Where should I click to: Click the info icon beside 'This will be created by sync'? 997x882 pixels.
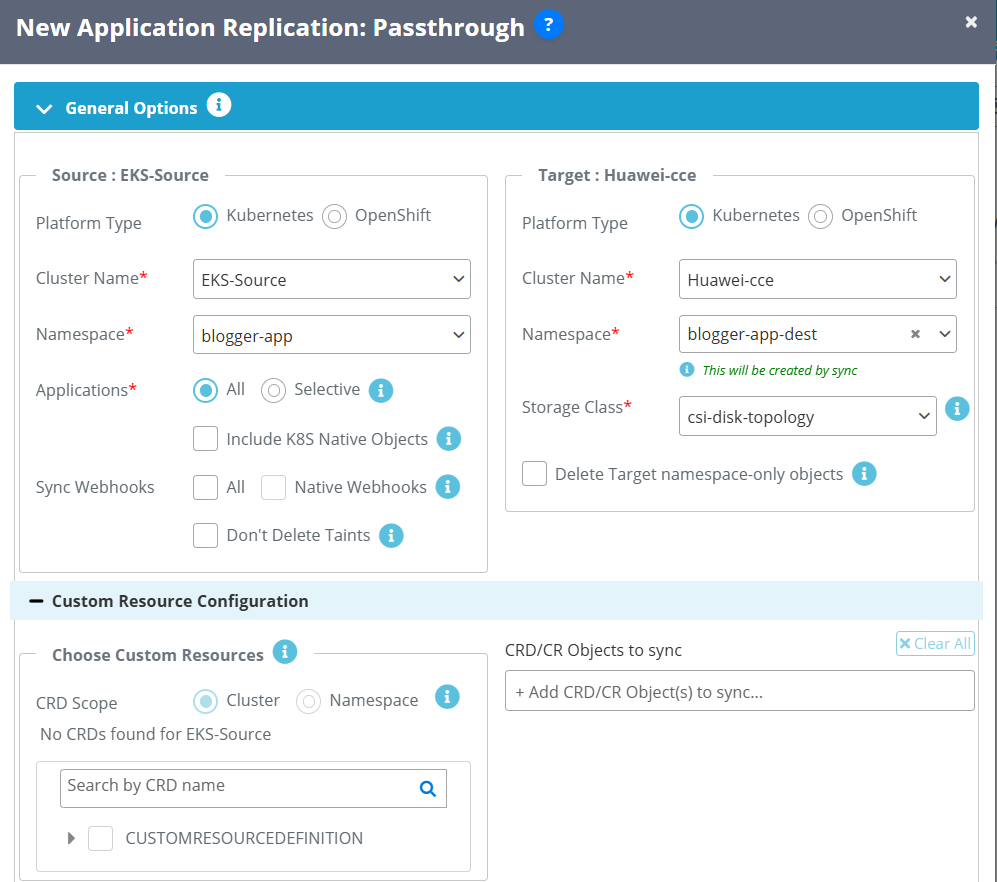(x=687, y=369)
